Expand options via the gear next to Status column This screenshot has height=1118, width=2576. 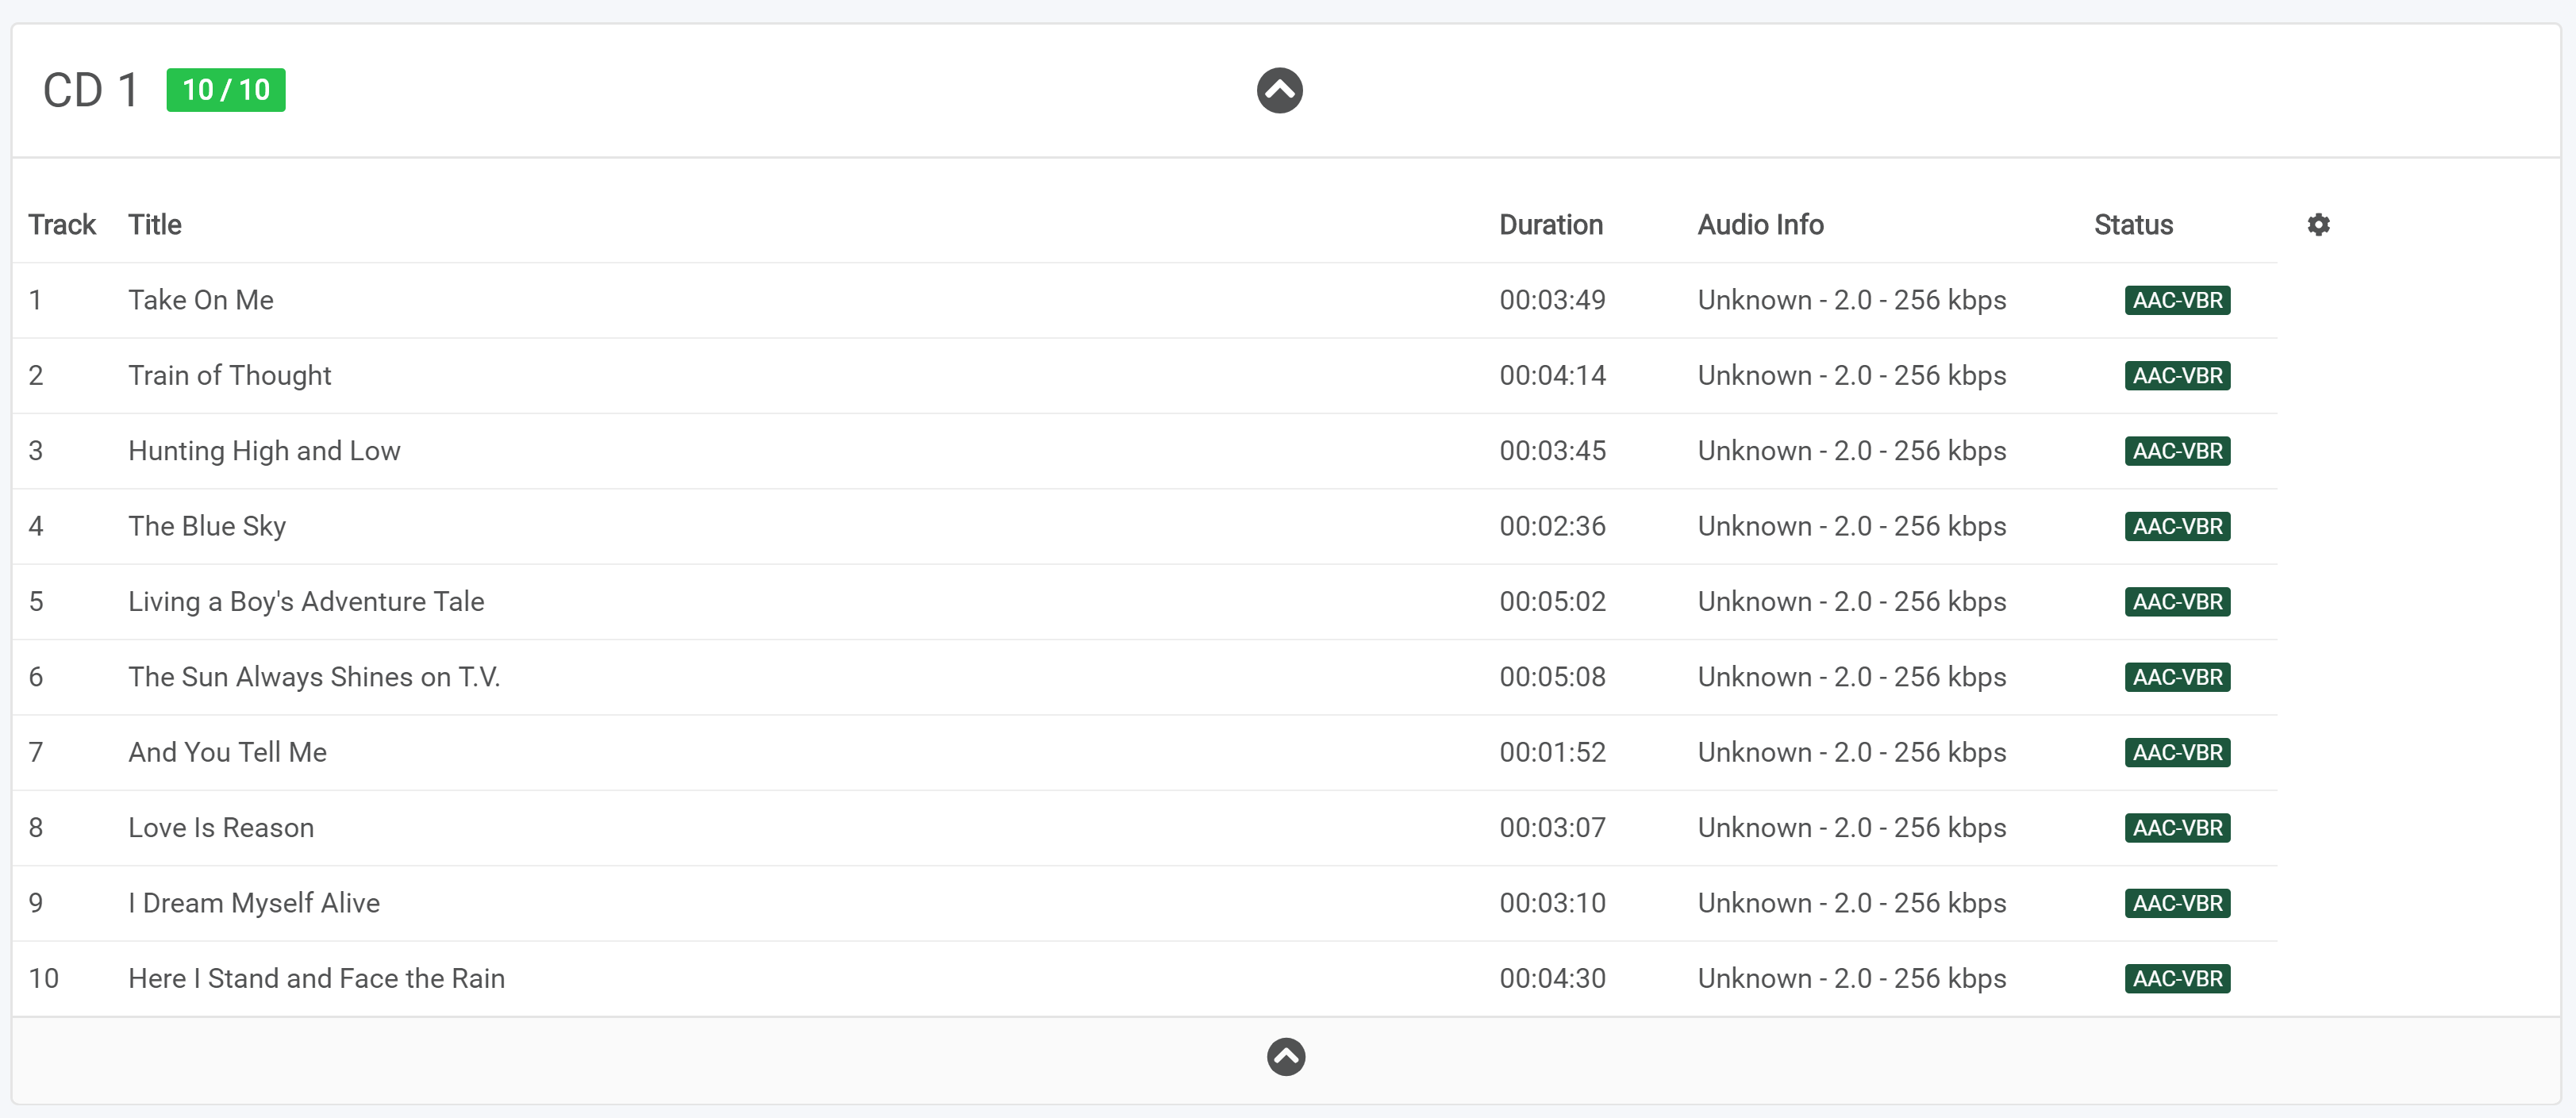(2319, 224)
